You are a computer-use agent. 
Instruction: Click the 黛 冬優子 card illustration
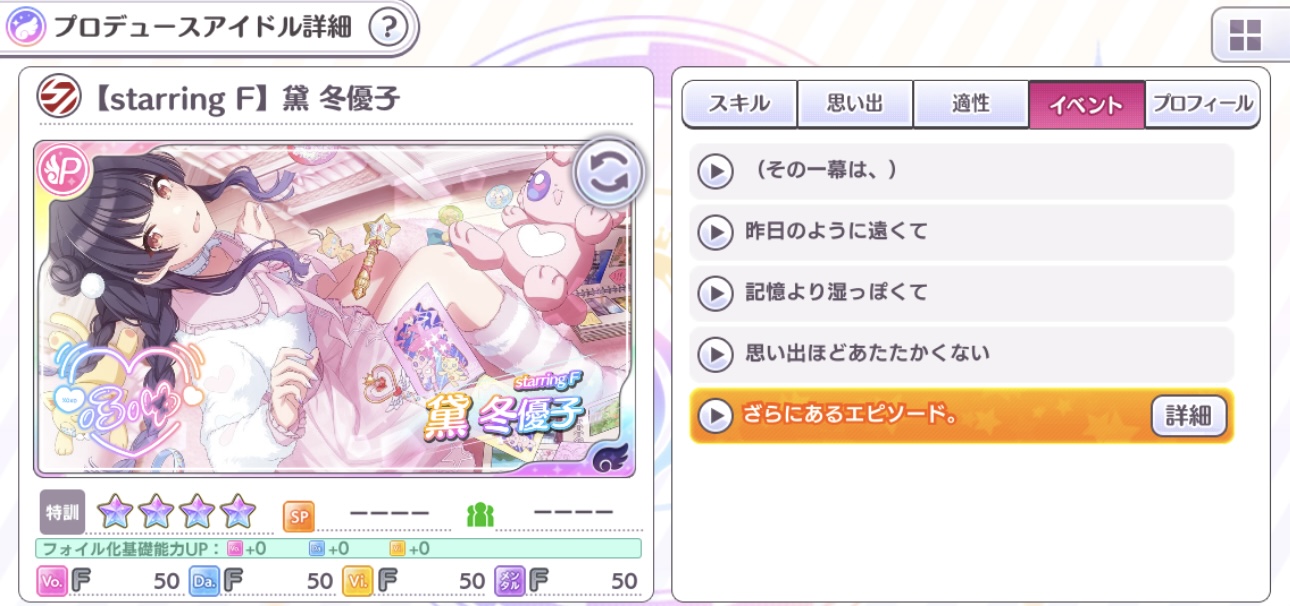coord(335,308)
